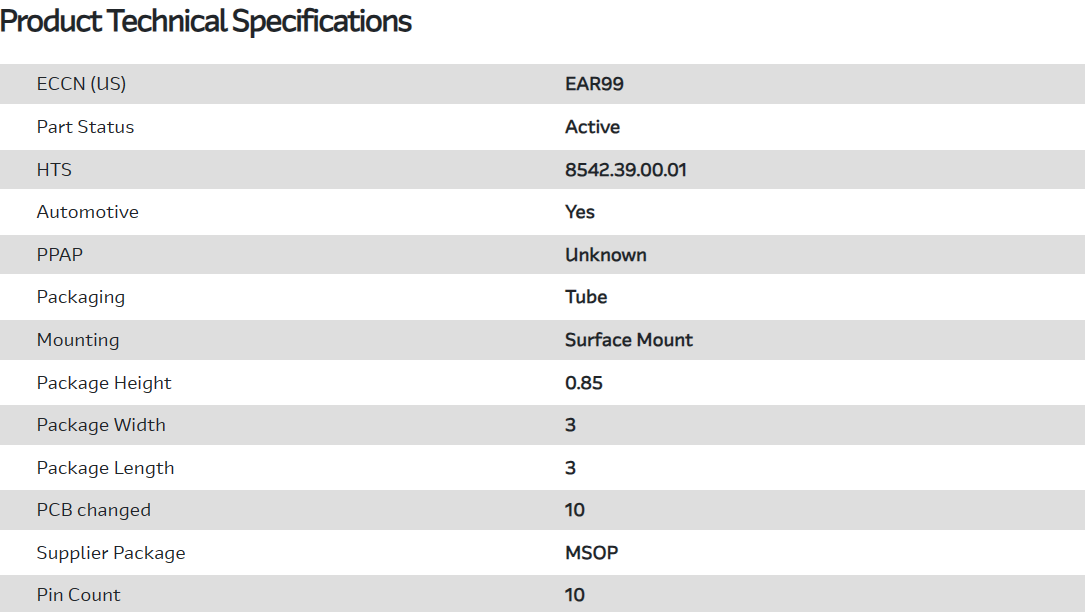Click the Package Width label
The width and height of the screenshot is (1085, 612).
click(101, 425)
